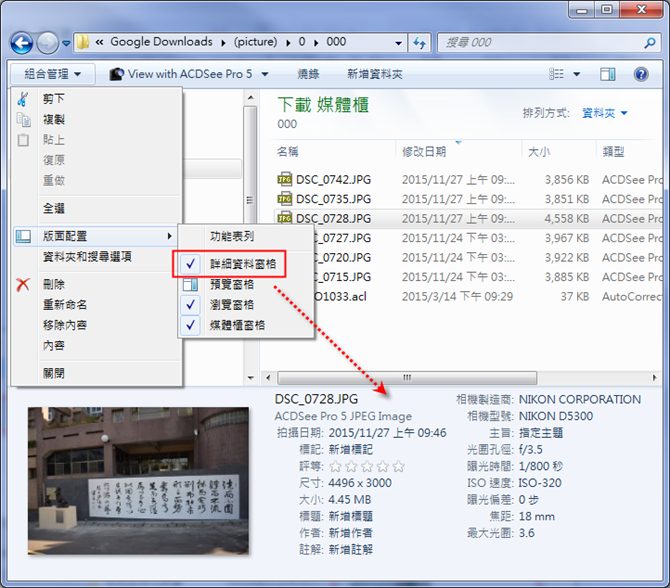This screenshot has width=670, height=588.
Task: Click 功能表列 in the layout submenu
Action: click(246, 236)
